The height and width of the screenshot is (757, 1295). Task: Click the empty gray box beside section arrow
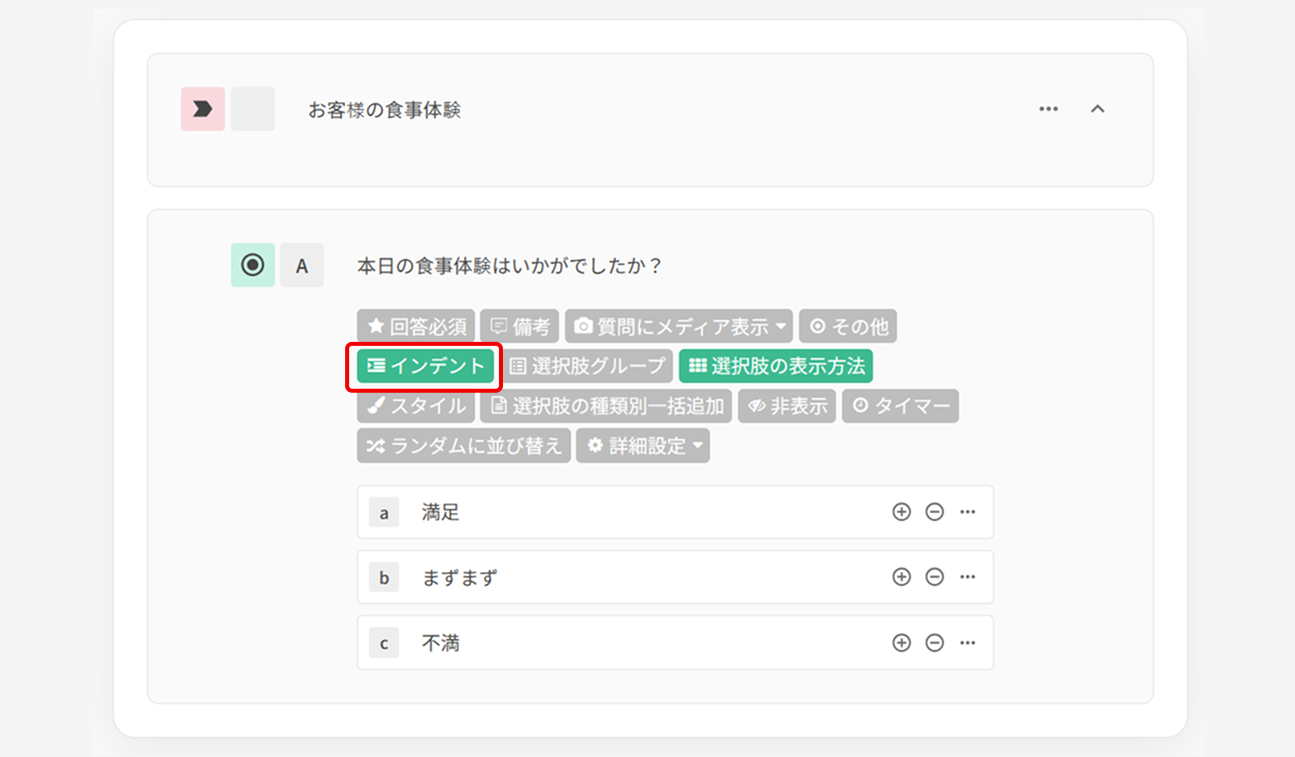click(253, 109)
